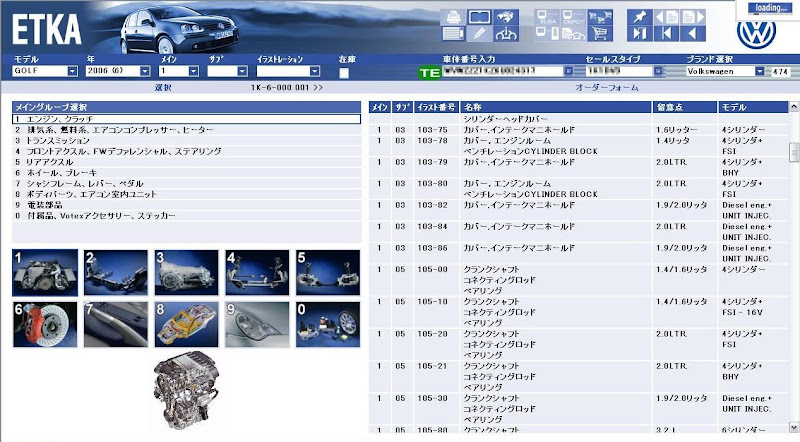Click the 名称 column header
800x442 pixels.
(x=556, y=107)
